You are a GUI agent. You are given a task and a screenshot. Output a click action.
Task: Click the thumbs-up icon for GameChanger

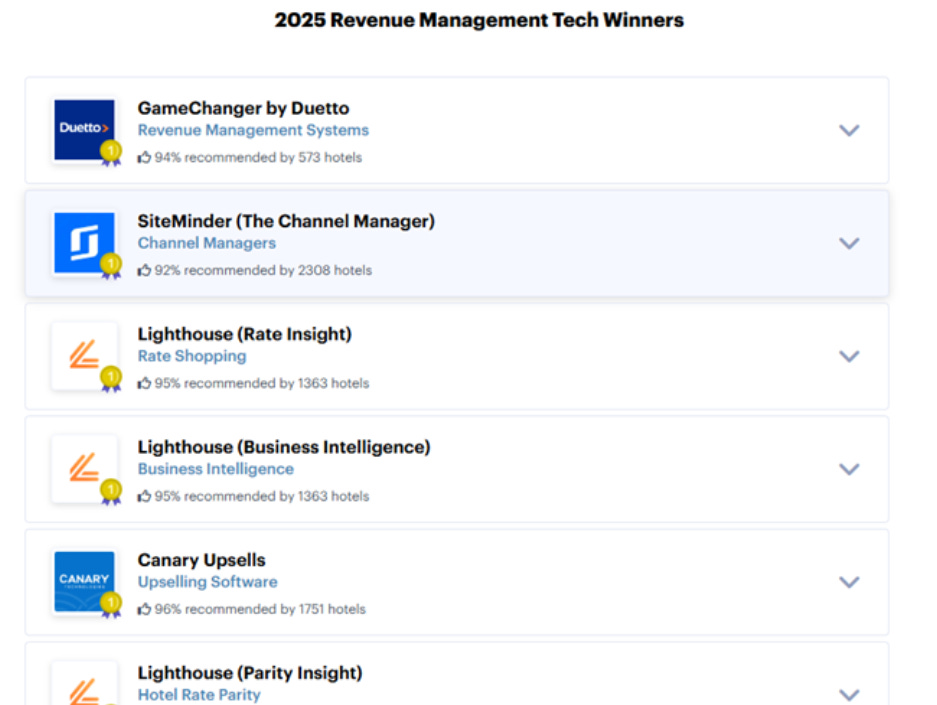pyautogui.click(x=144, y=157)
